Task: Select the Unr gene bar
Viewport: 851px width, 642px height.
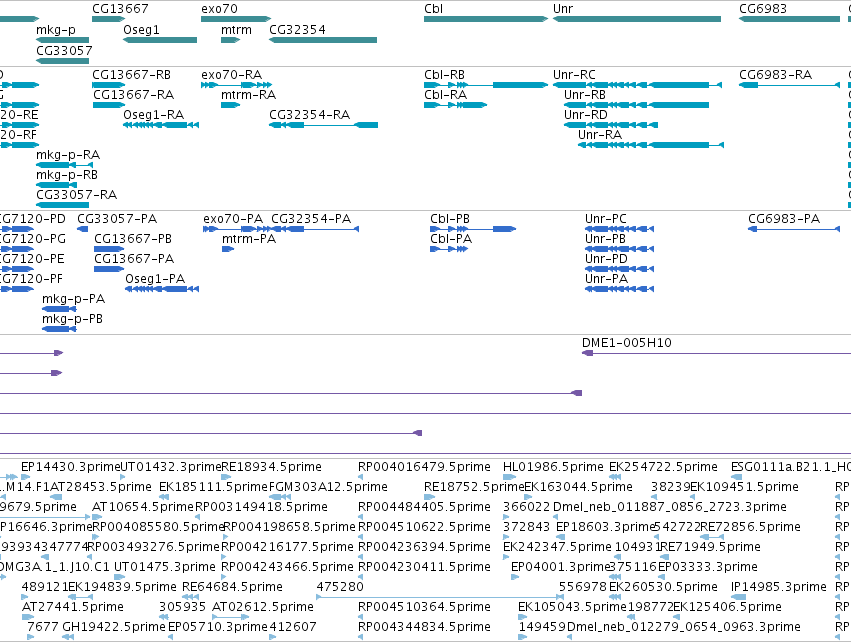Action: (x=637, y=19)
